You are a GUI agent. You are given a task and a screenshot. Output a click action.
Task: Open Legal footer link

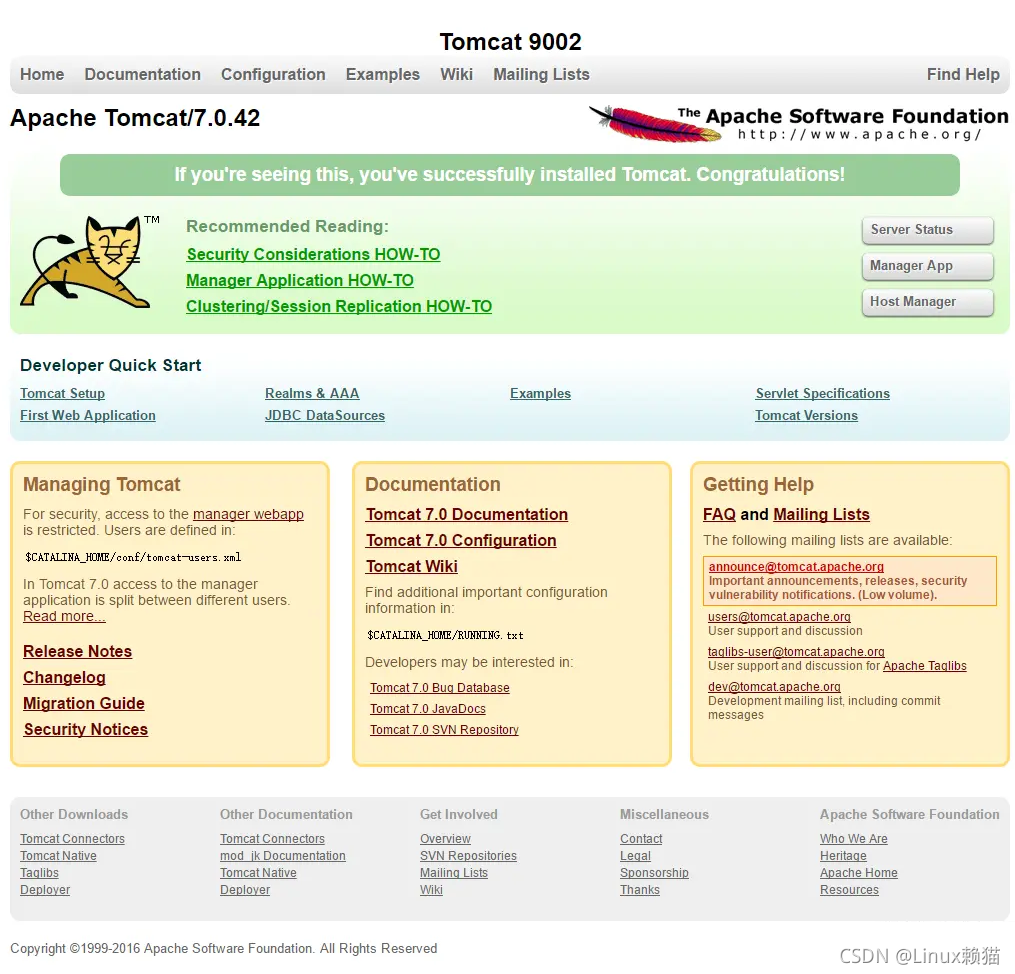[636, 856]
